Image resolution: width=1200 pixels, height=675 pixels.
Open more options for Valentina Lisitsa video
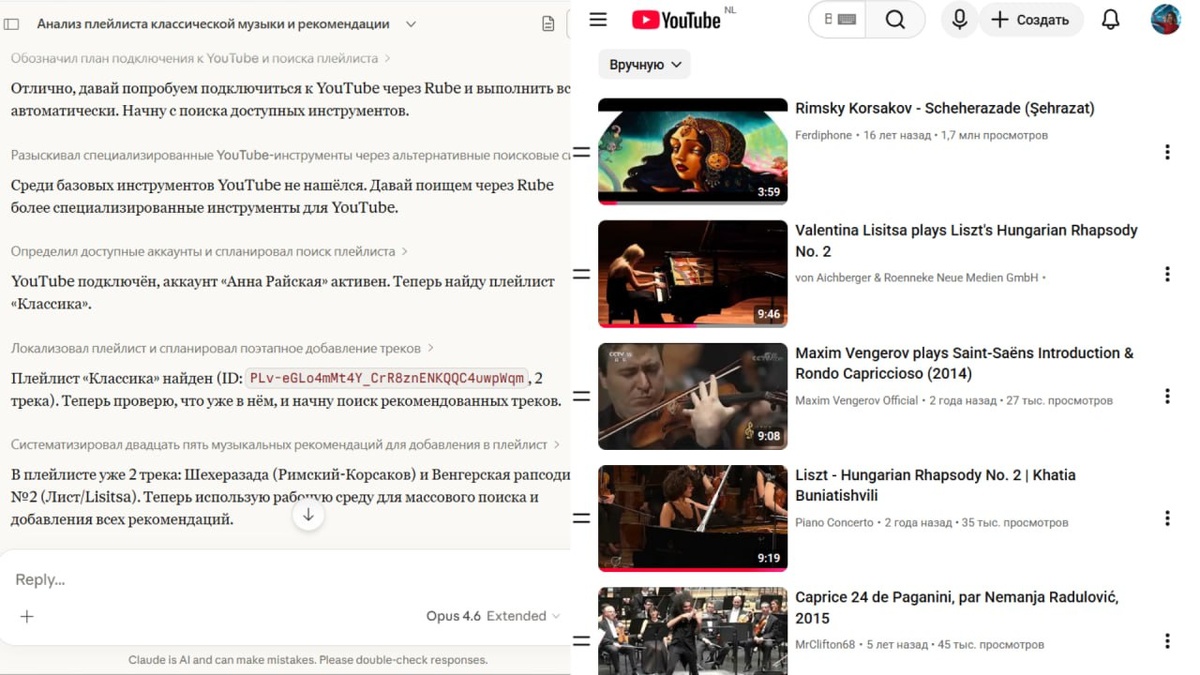[x=1167, y=274]
